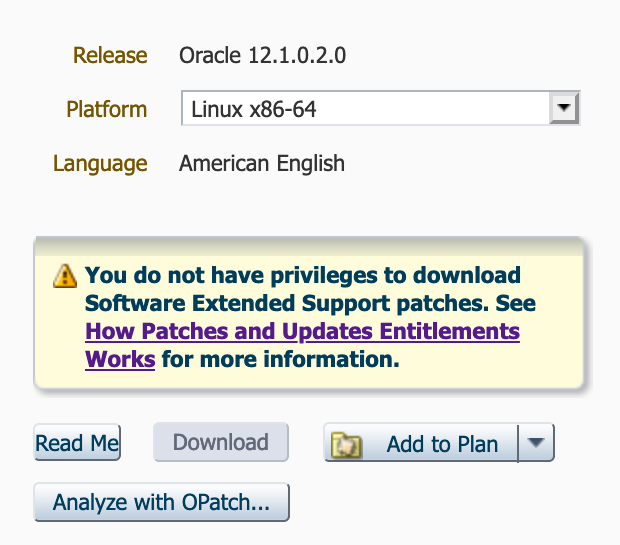Expand the Add to Plan arrow menu
Image resolution: width=620 pixels, height=545 pixels.
coord(537,443)
